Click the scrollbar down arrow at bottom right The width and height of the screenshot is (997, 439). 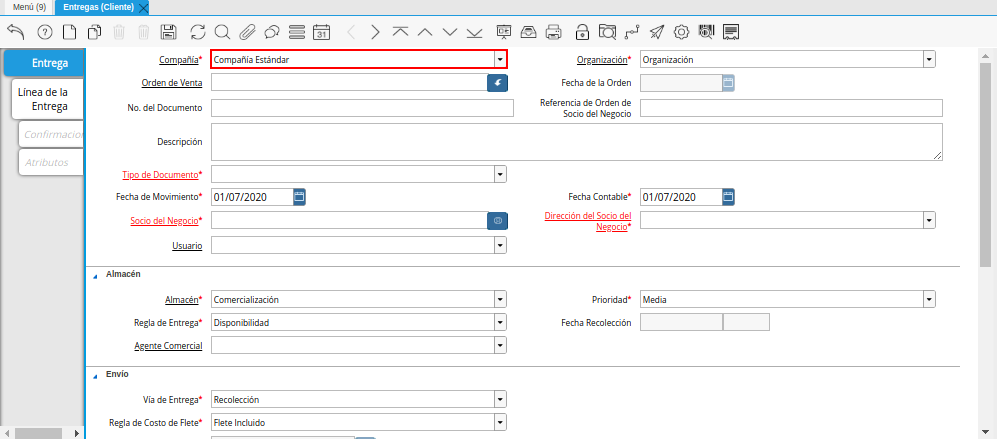985,433
